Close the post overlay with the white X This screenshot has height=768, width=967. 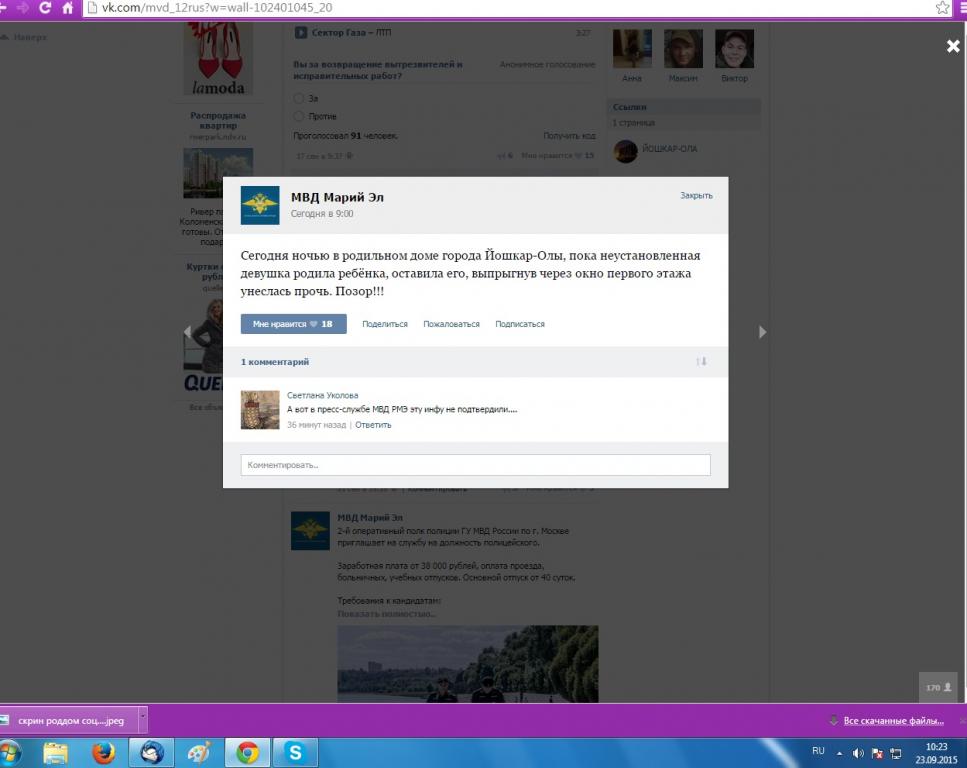coord(953,46)
